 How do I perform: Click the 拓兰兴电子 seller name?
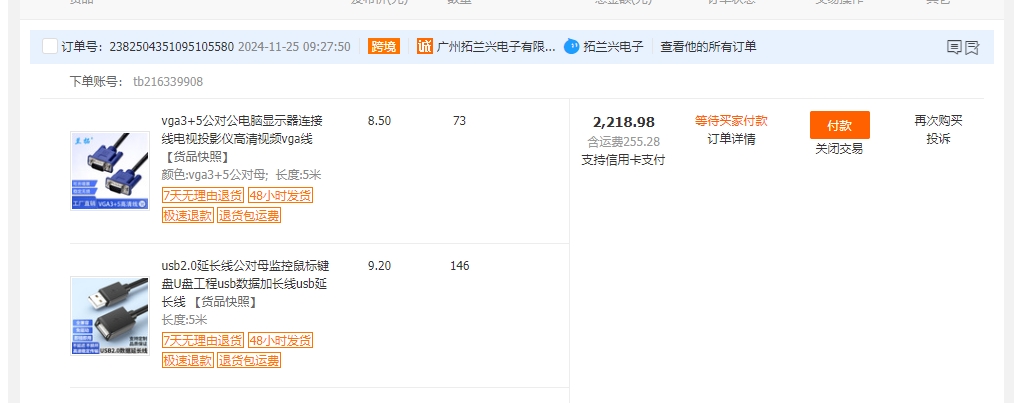(x=613, y=46)
